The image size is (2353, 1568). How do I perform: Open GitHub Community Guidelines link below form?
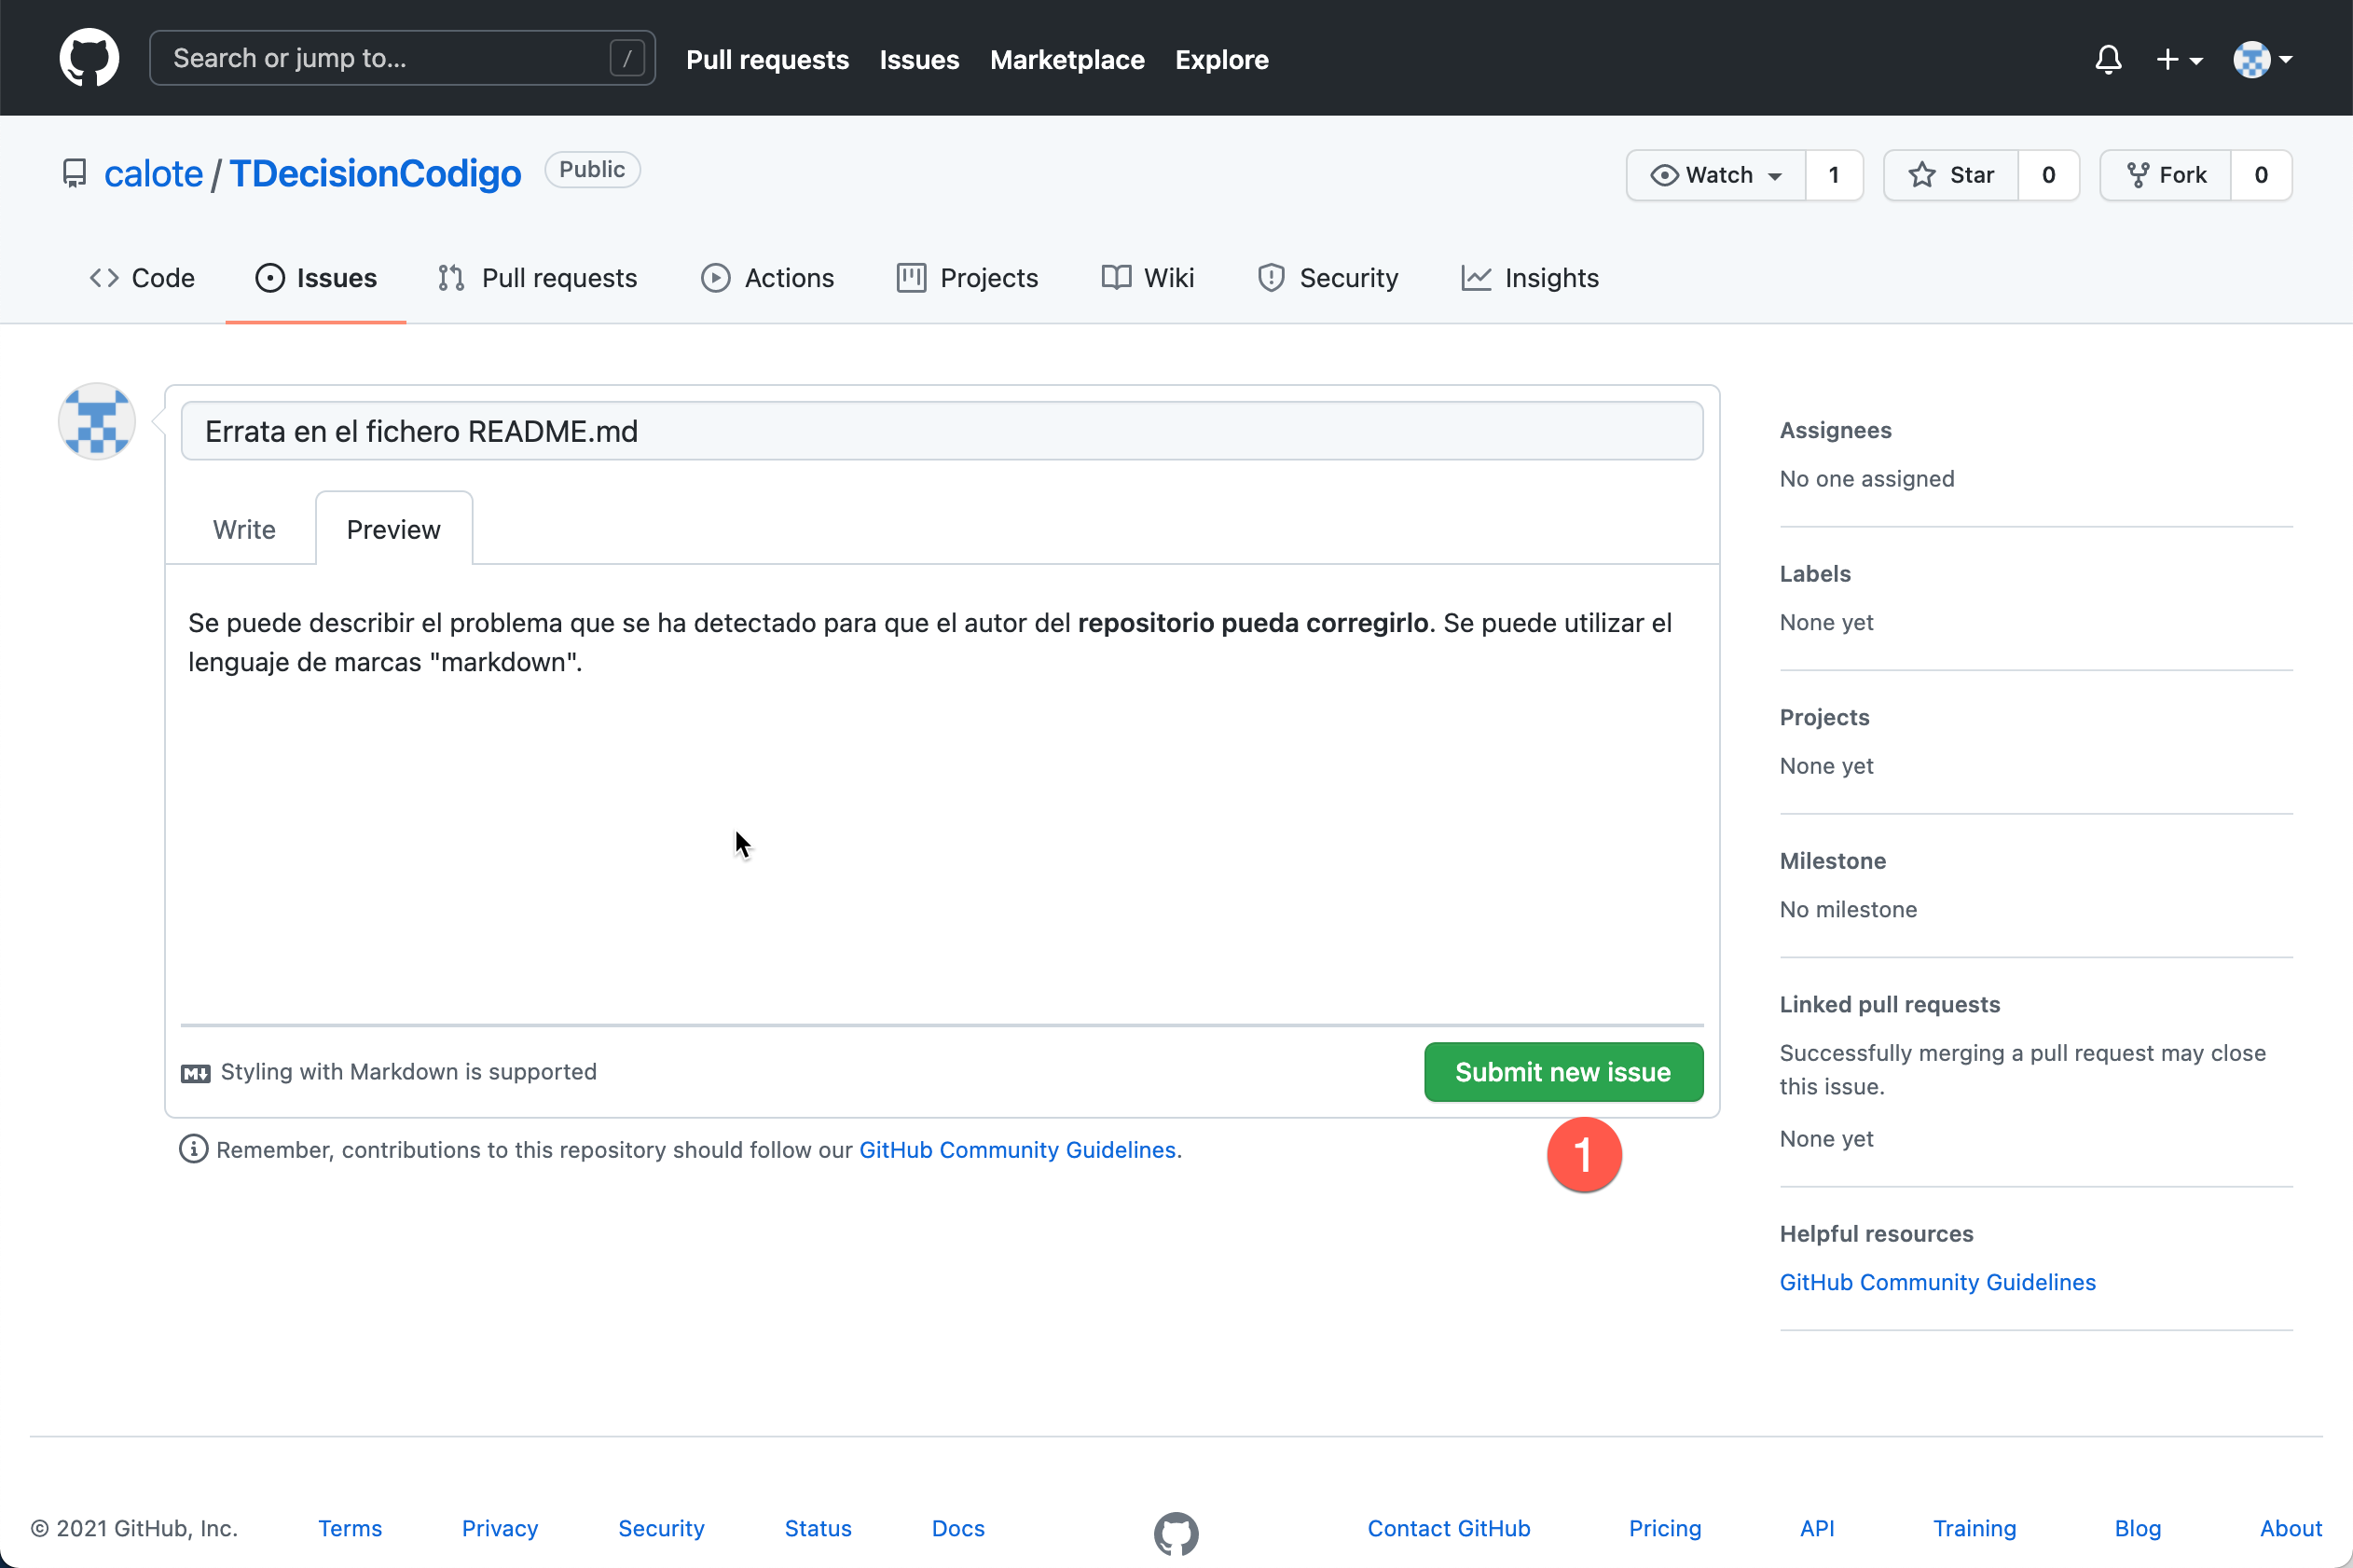[1017, 1150]
